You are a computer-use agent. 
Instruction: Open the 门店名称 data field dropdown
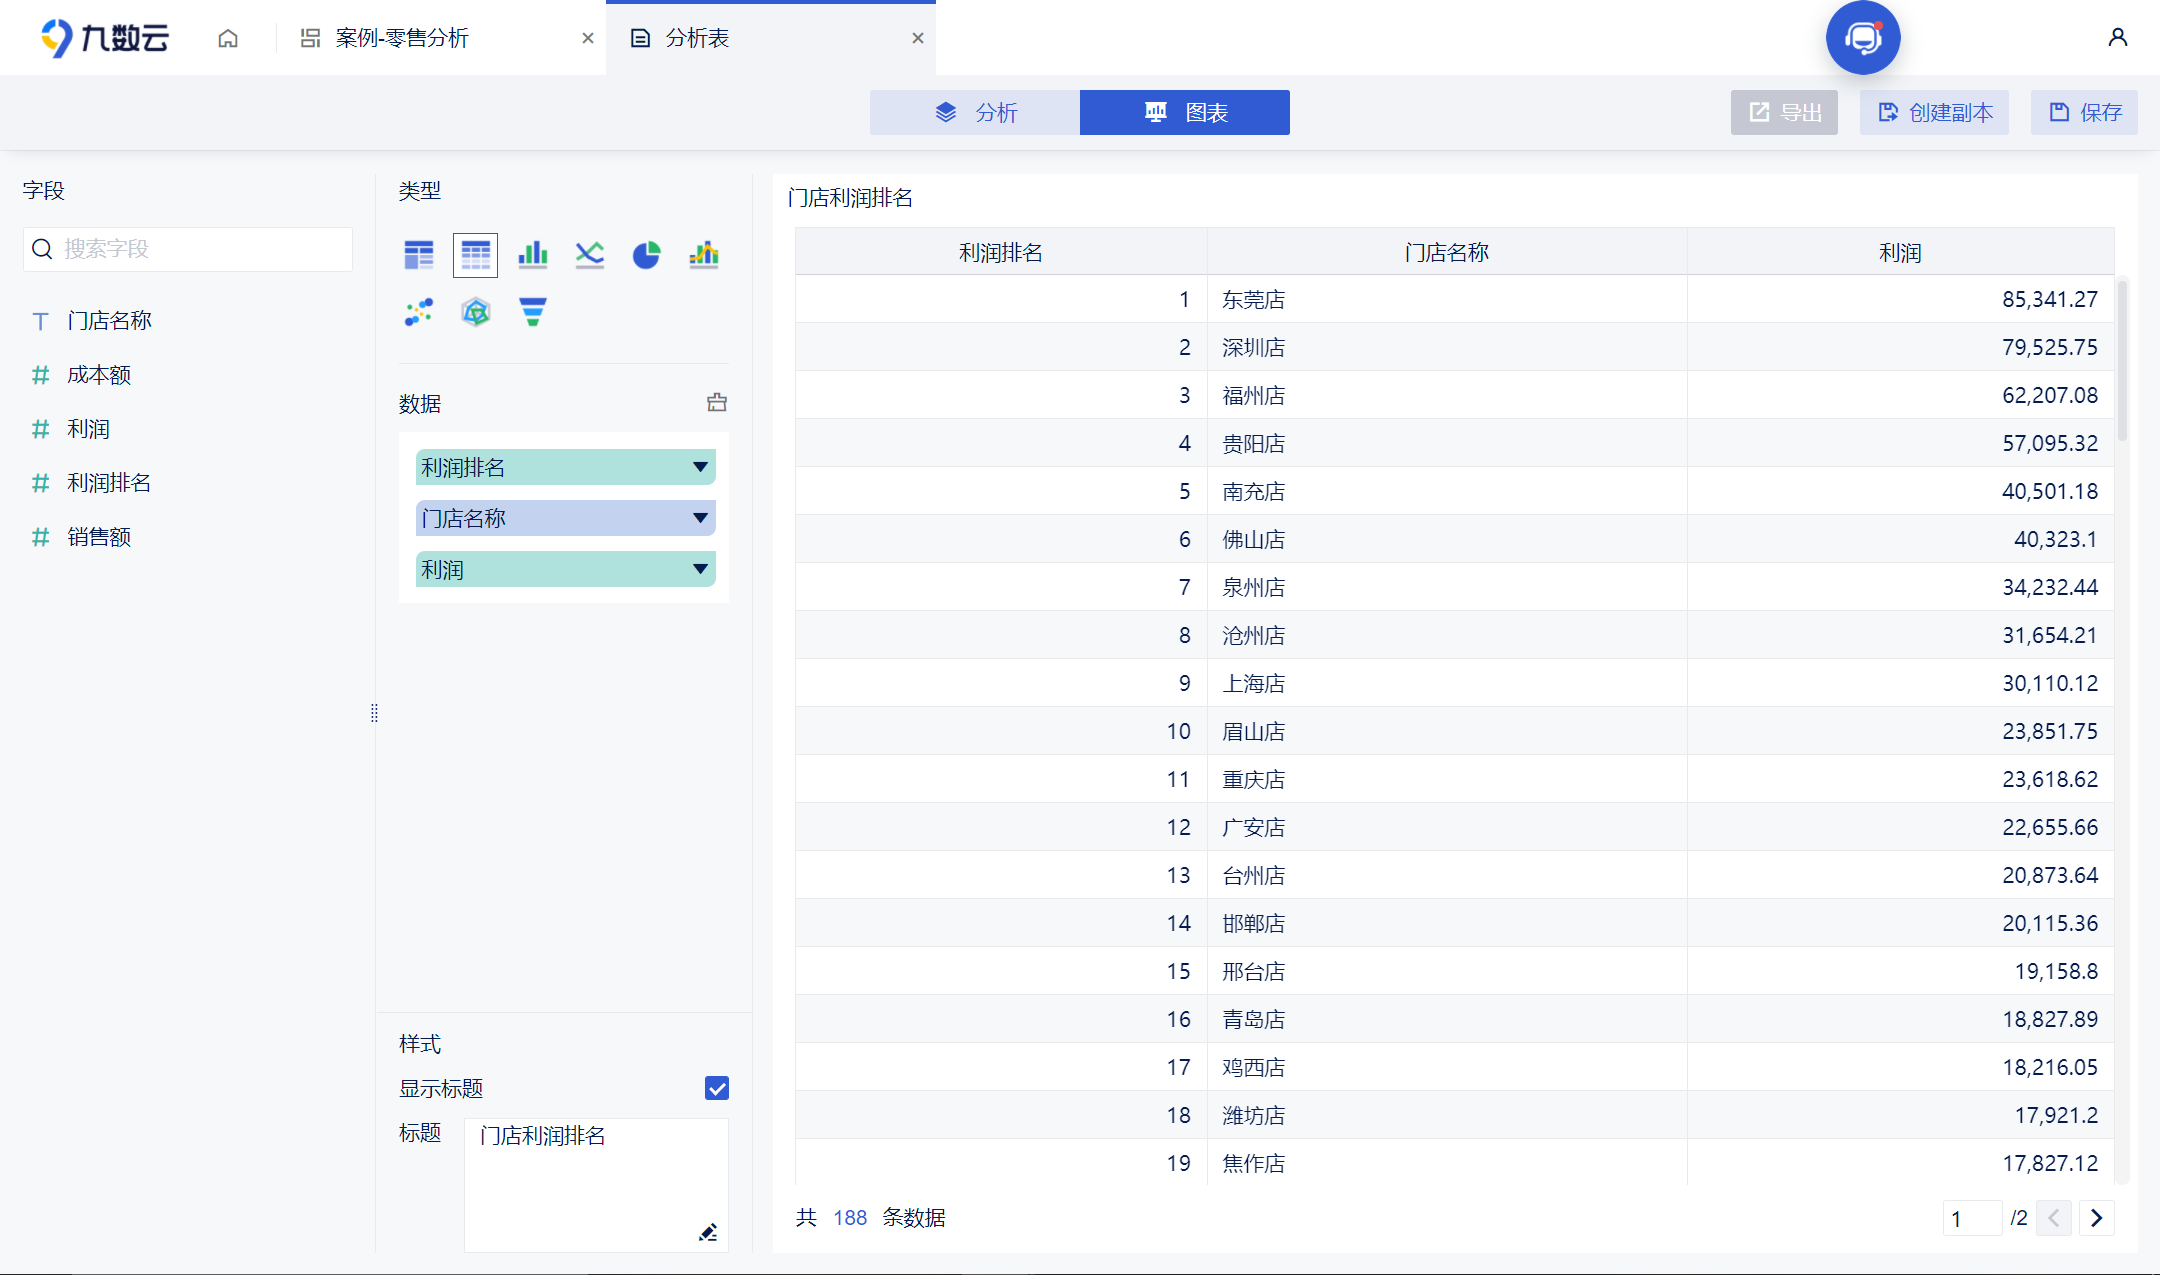point(700,518)
